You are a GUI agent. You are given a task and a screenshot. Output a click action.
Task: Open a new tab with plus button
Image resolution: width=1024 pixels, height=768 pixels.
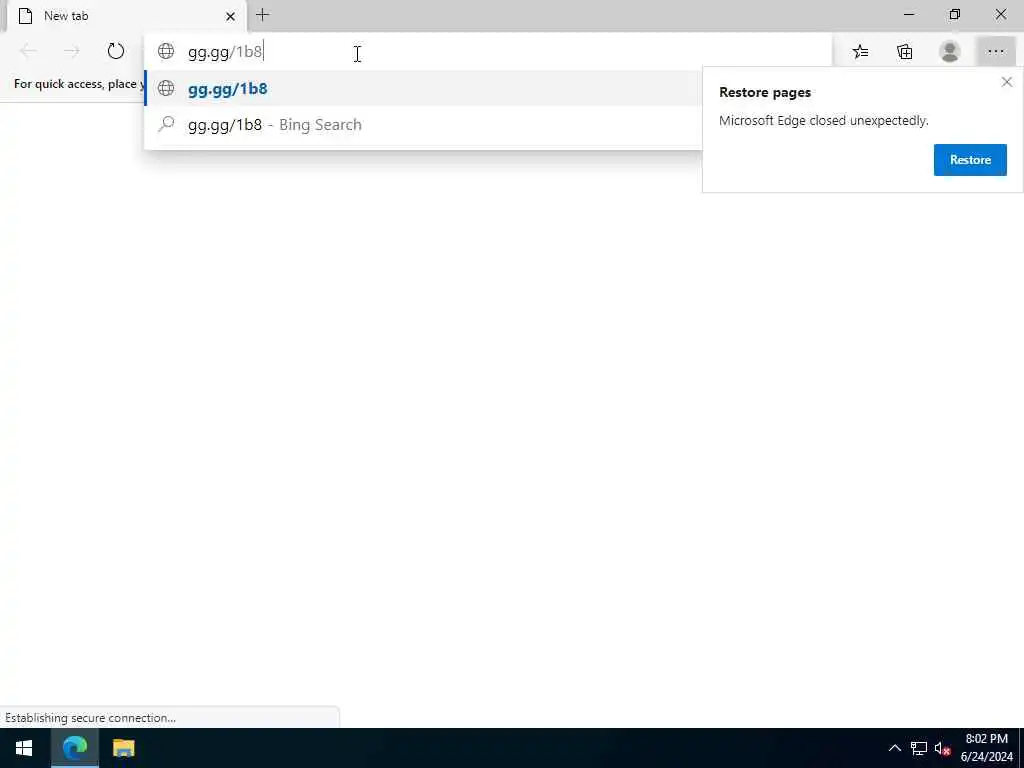click(263, 15)
